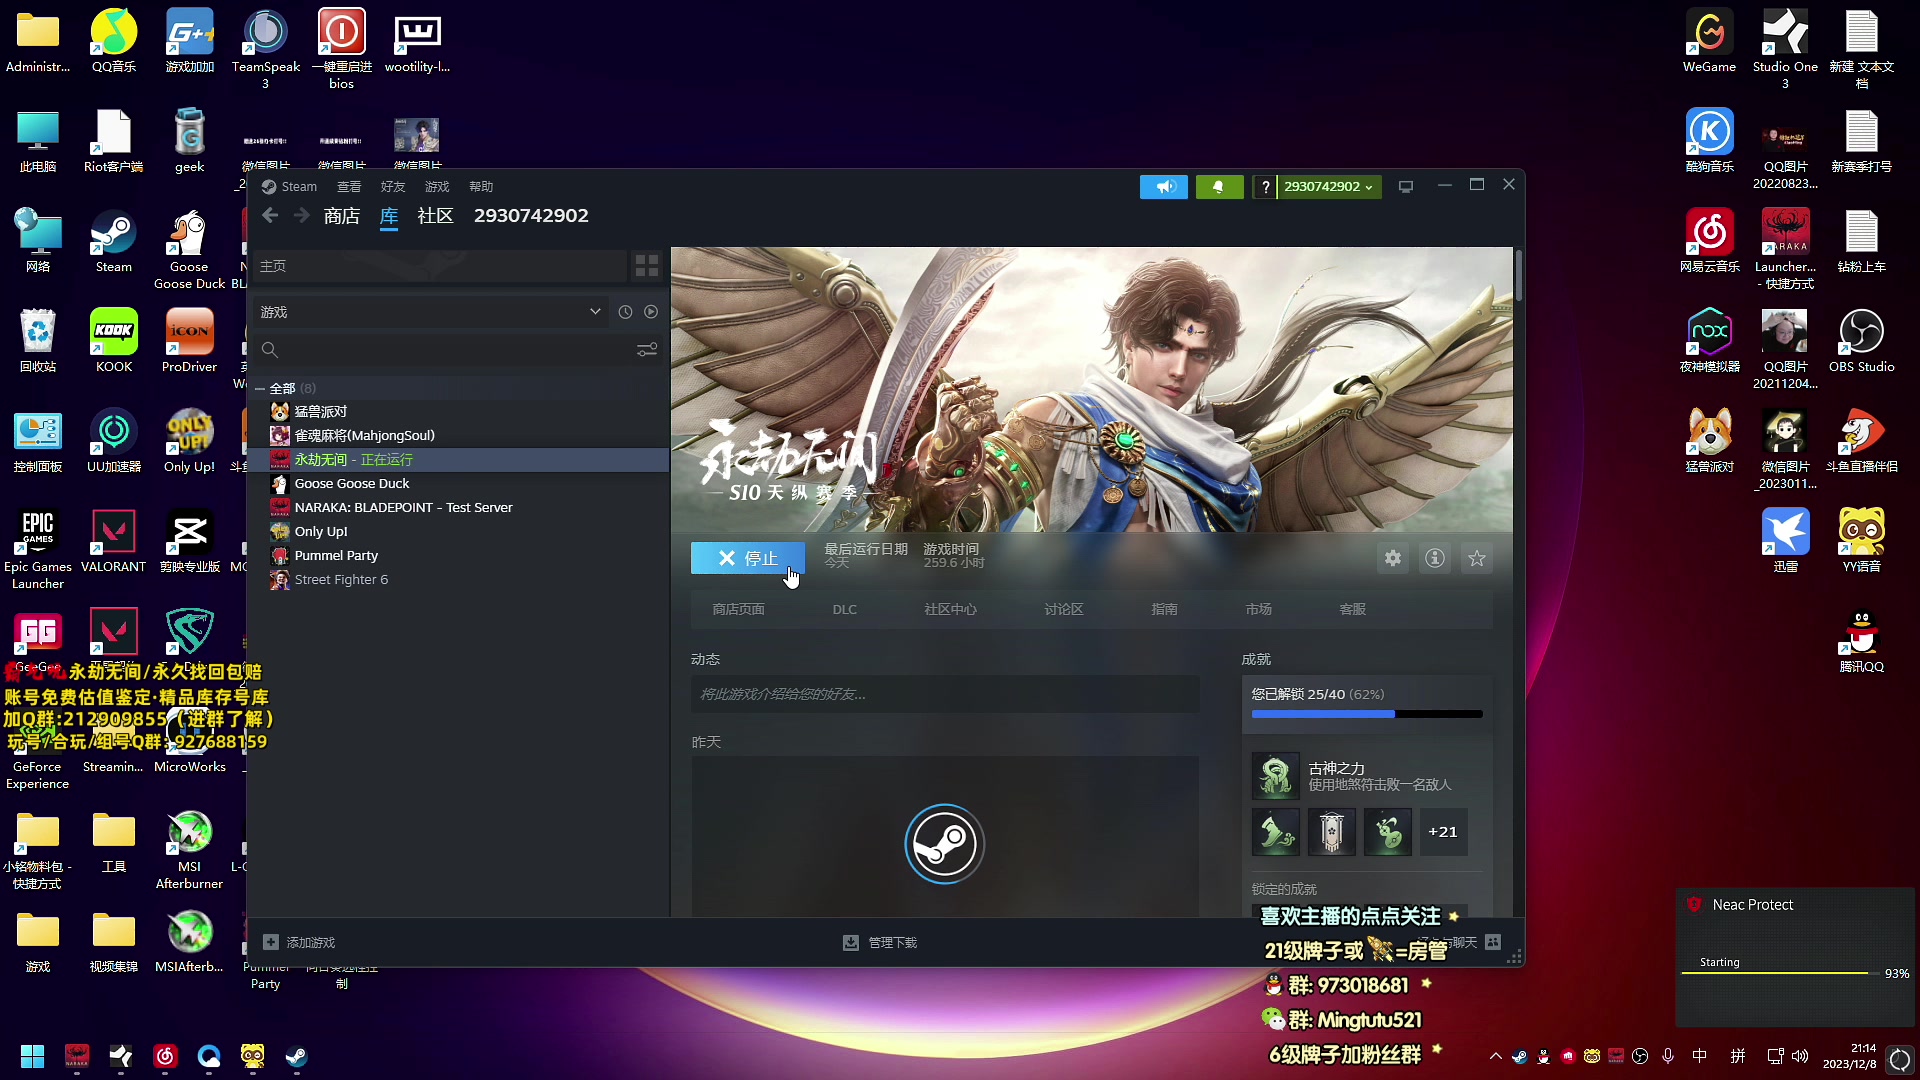Click the Steam announcements megaphone icon

click(1164, 187)
